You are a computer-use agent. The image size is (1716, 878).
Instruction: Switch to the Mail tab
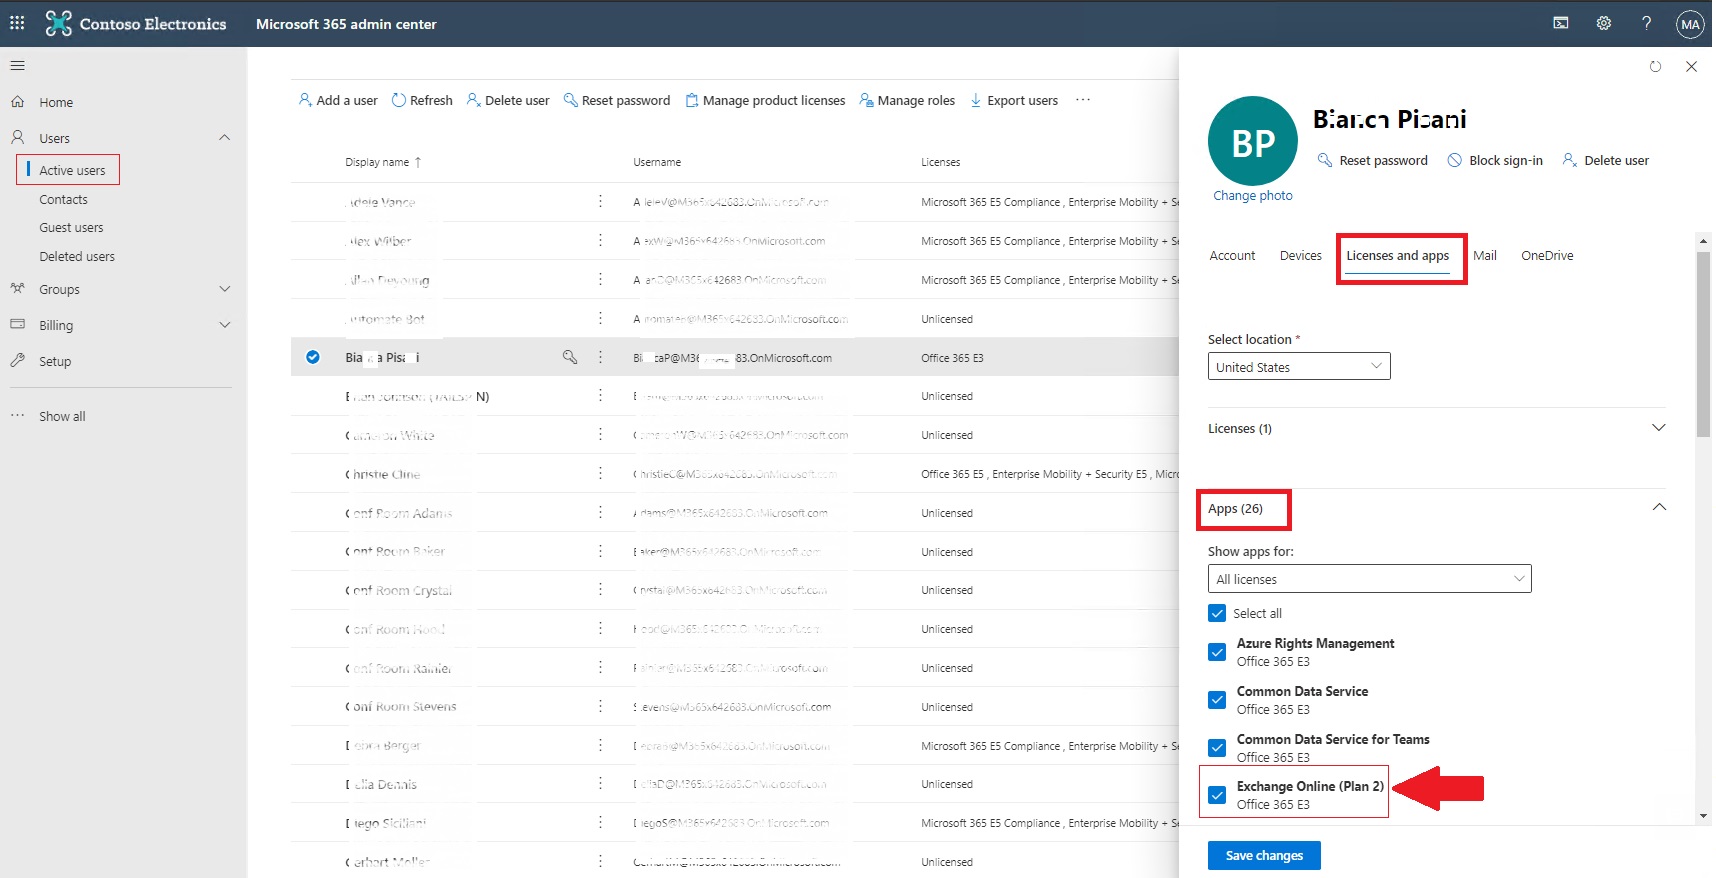tap(1485, 256)
